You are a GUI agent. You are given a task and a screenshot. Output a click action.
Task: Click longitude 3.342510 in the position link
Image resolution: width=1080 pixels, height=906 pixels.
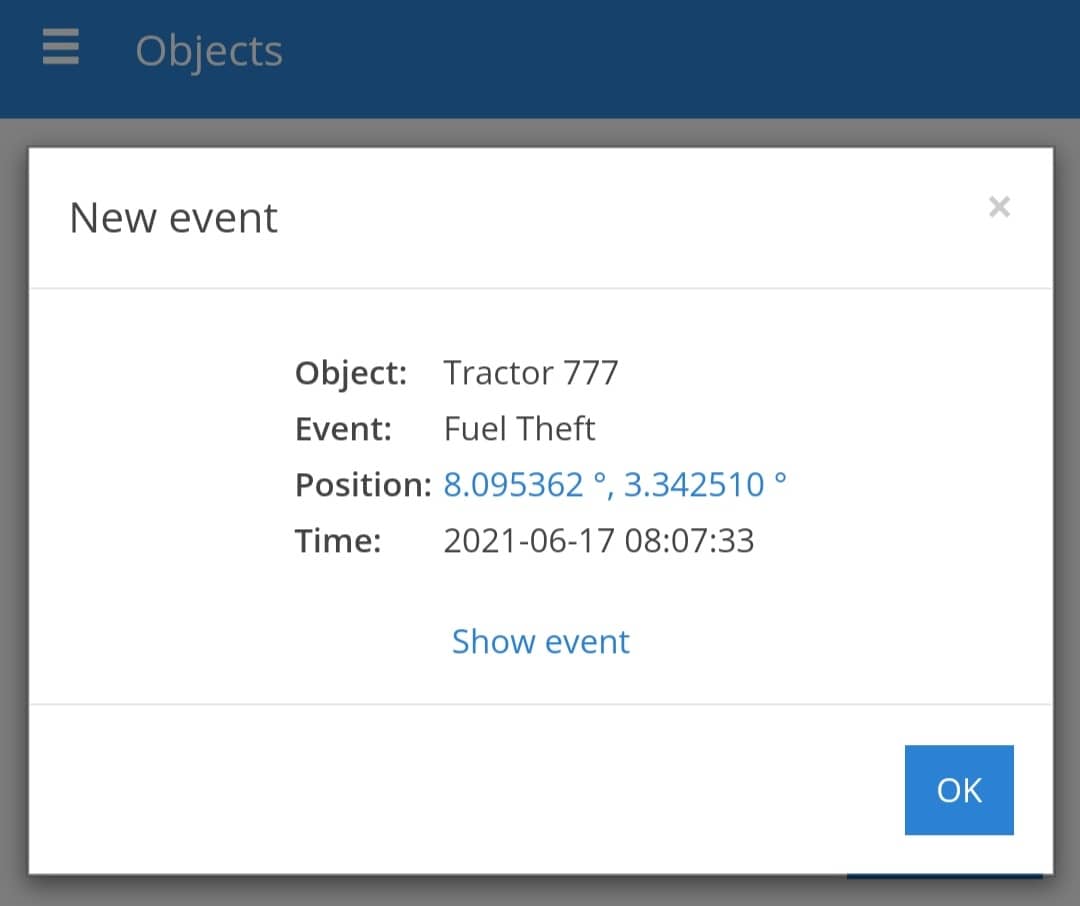694,485
